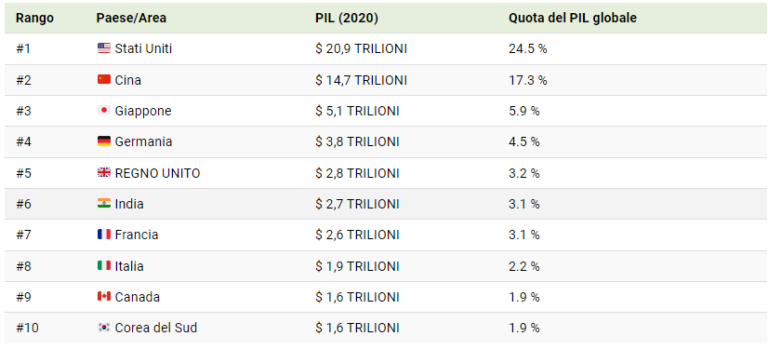
Task: Click the Italy flag icon
Action: 104,266
